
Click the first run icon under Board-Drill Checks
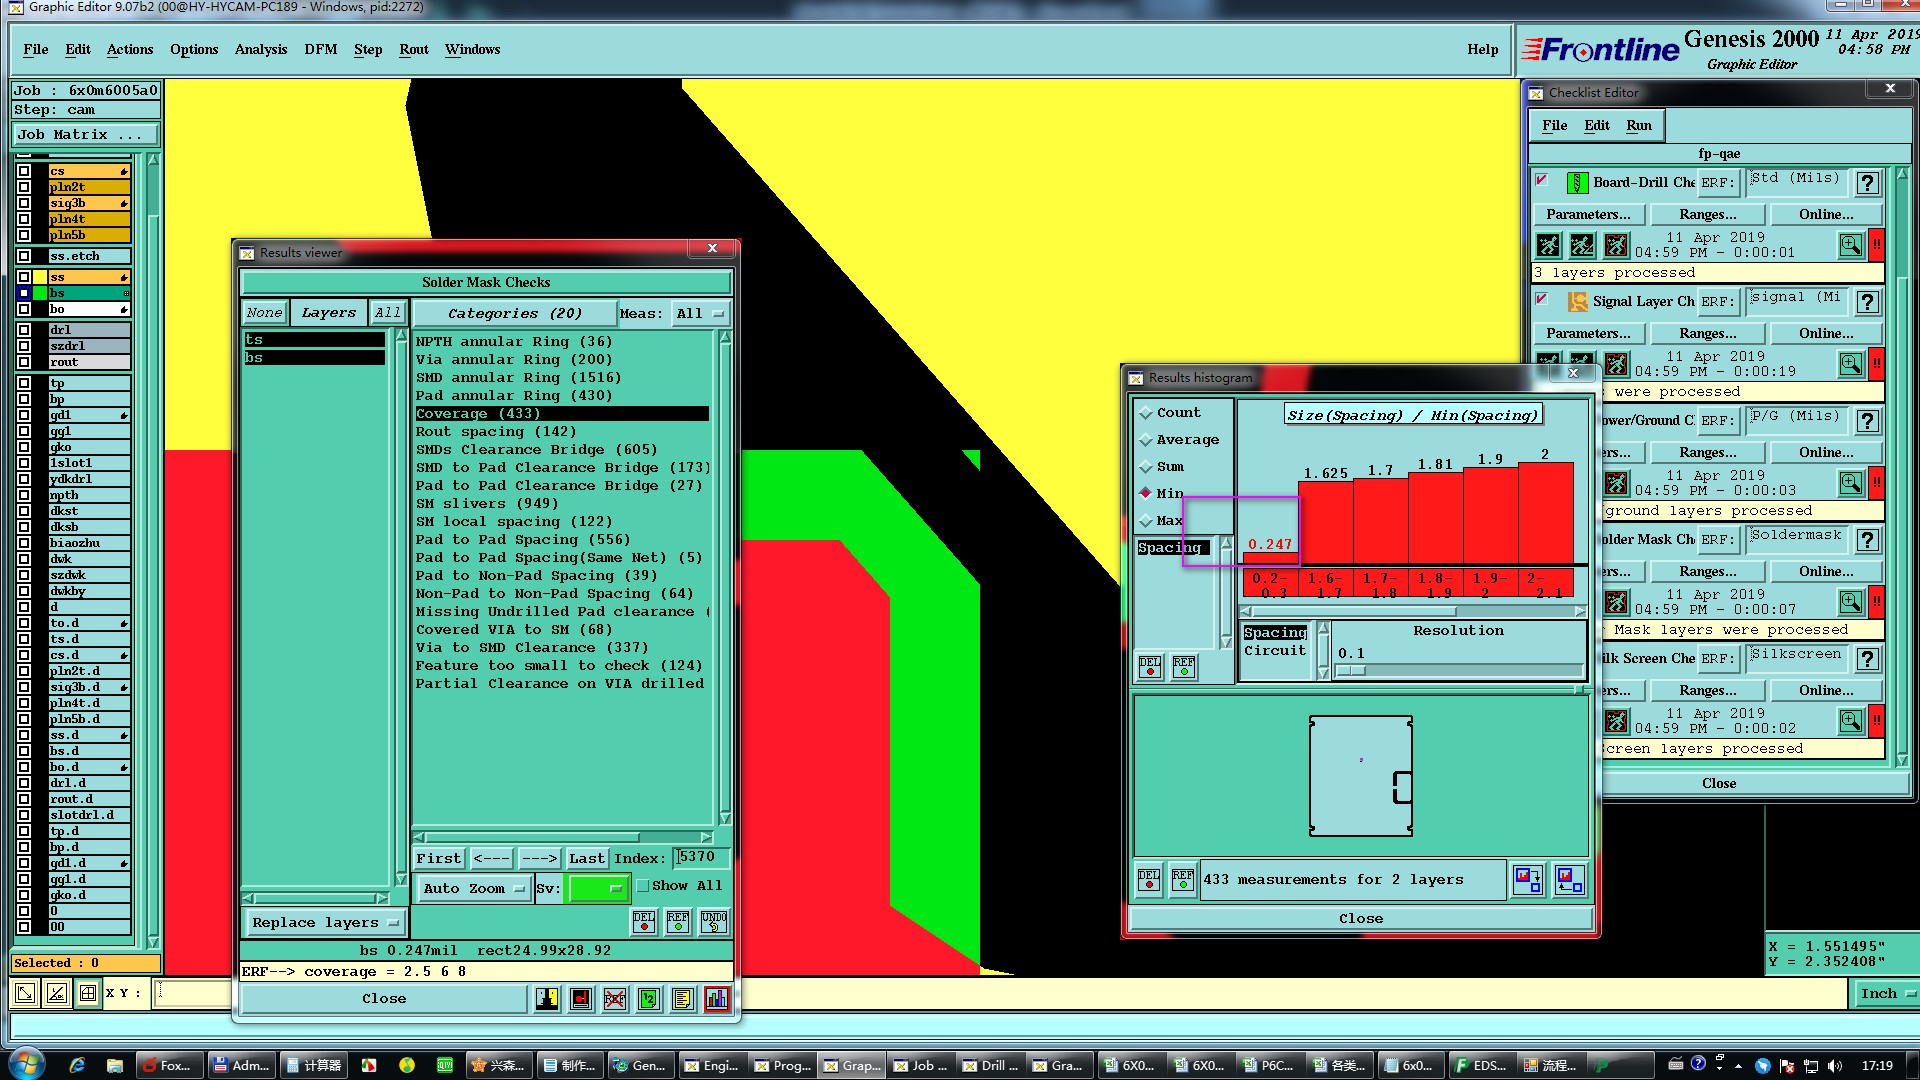click(1548, 245)
